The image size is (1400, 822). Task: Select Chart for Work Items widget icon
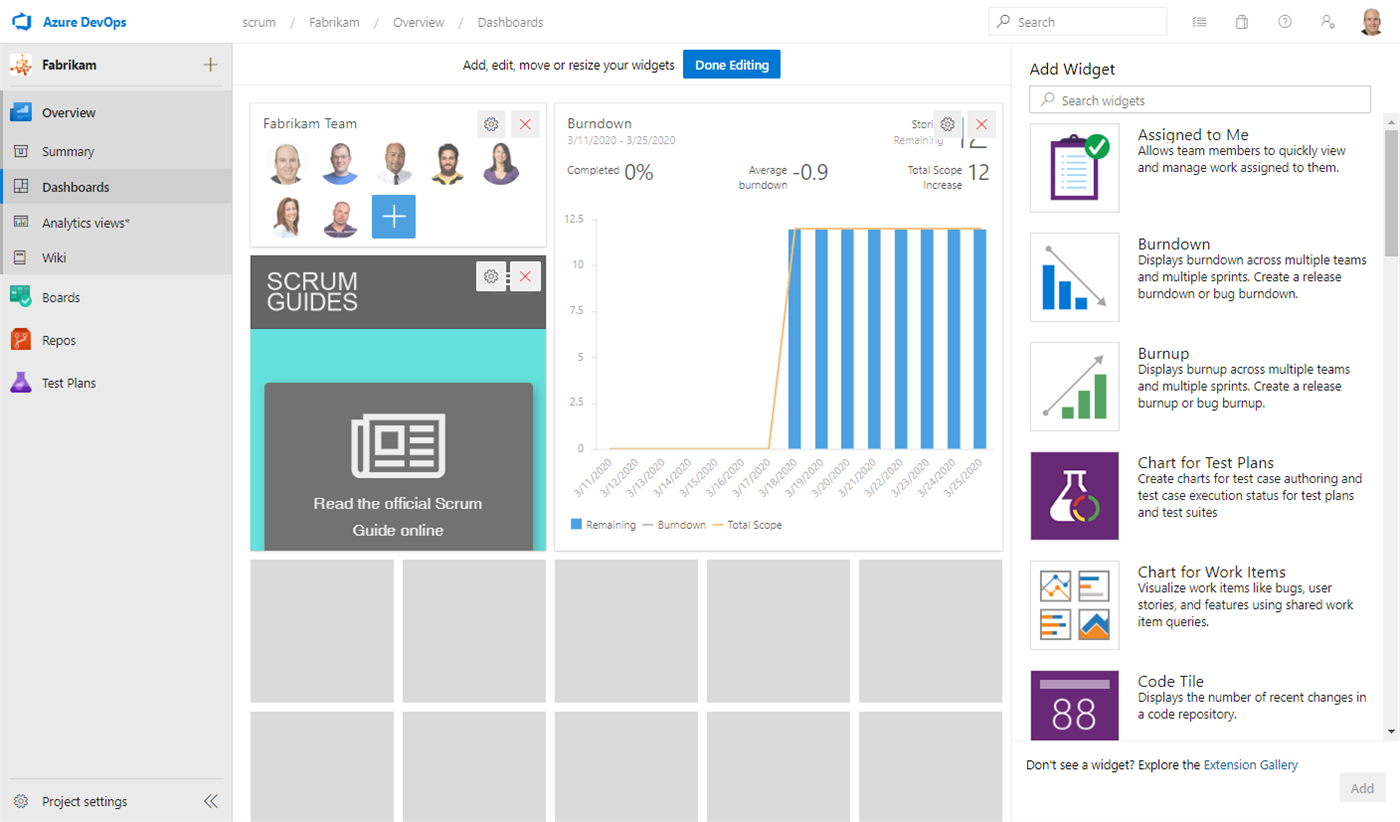pyautogui.click(x=1075, y=605)
